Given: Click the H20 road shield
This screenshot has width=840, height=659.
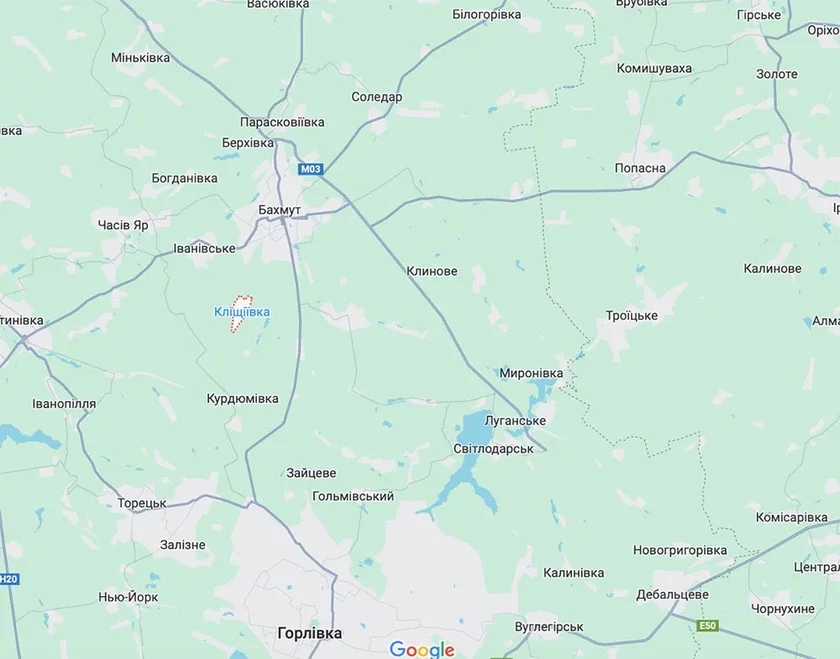Looking at the screenshot, I should click(x=9, y=579).
